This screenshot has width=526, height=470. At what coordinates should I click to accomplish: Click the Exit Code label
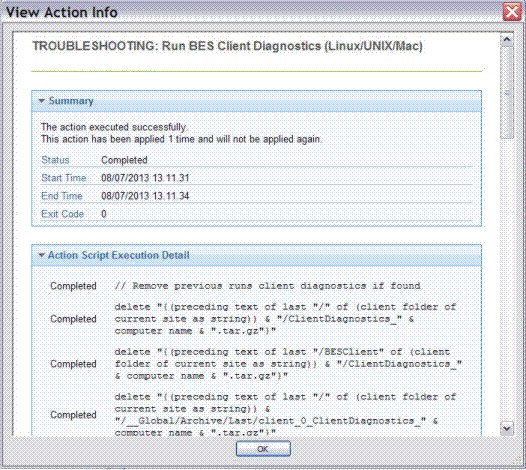tap(62, 214)
